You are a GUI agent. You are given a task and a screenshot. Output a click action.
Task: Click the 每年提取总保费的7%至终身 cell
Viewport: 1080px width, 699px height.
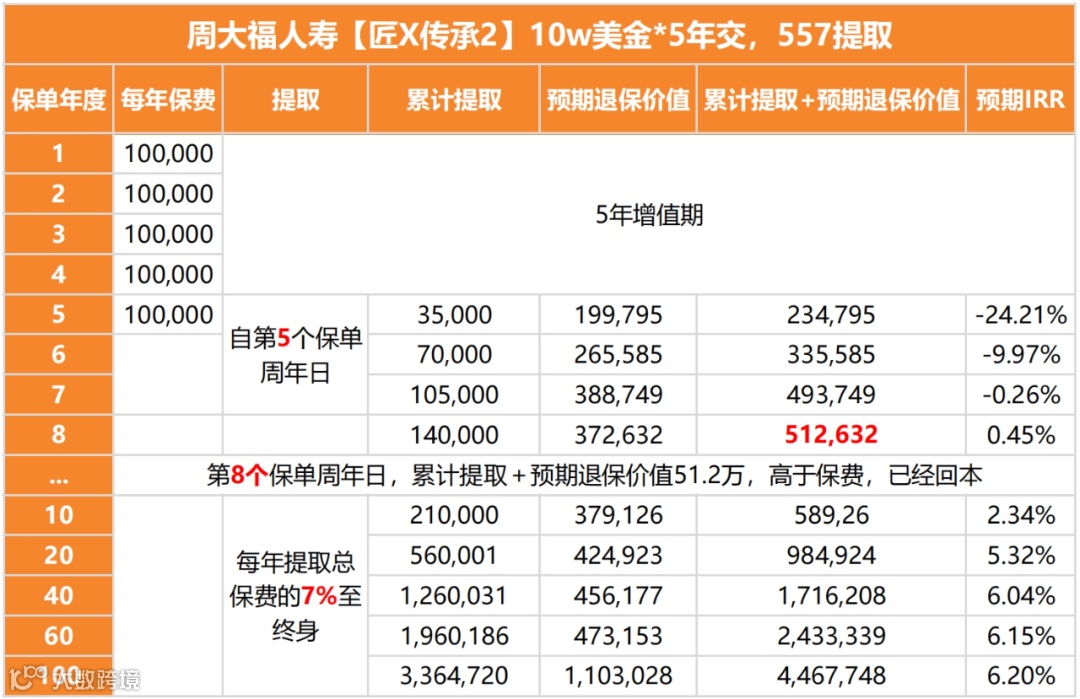[x=295, y=596]
